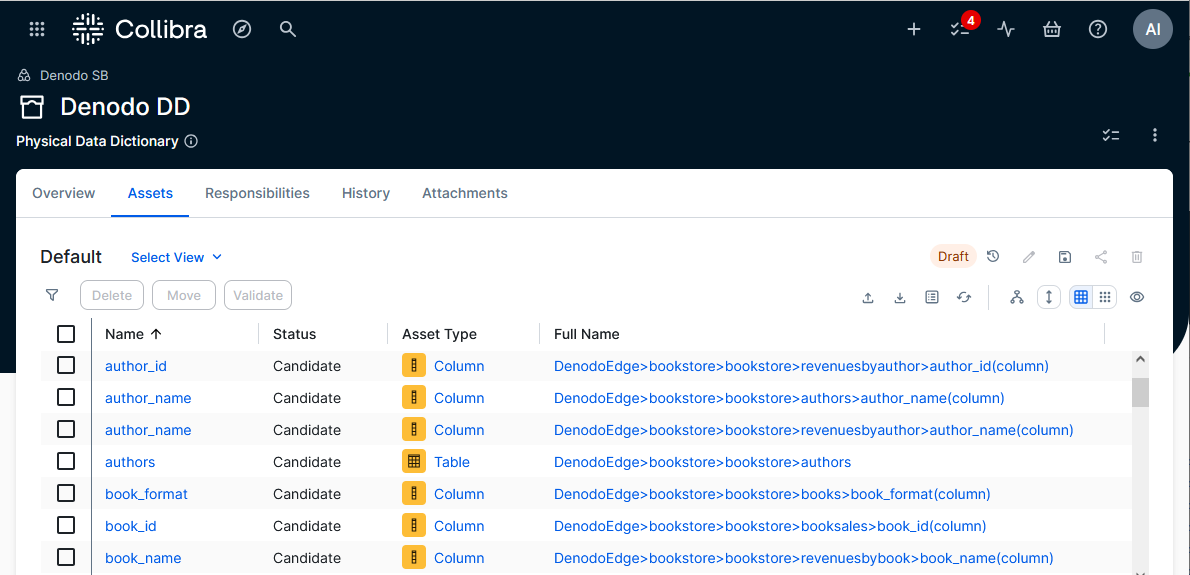Open the table filter funnel icon

(x=52, y=294)
